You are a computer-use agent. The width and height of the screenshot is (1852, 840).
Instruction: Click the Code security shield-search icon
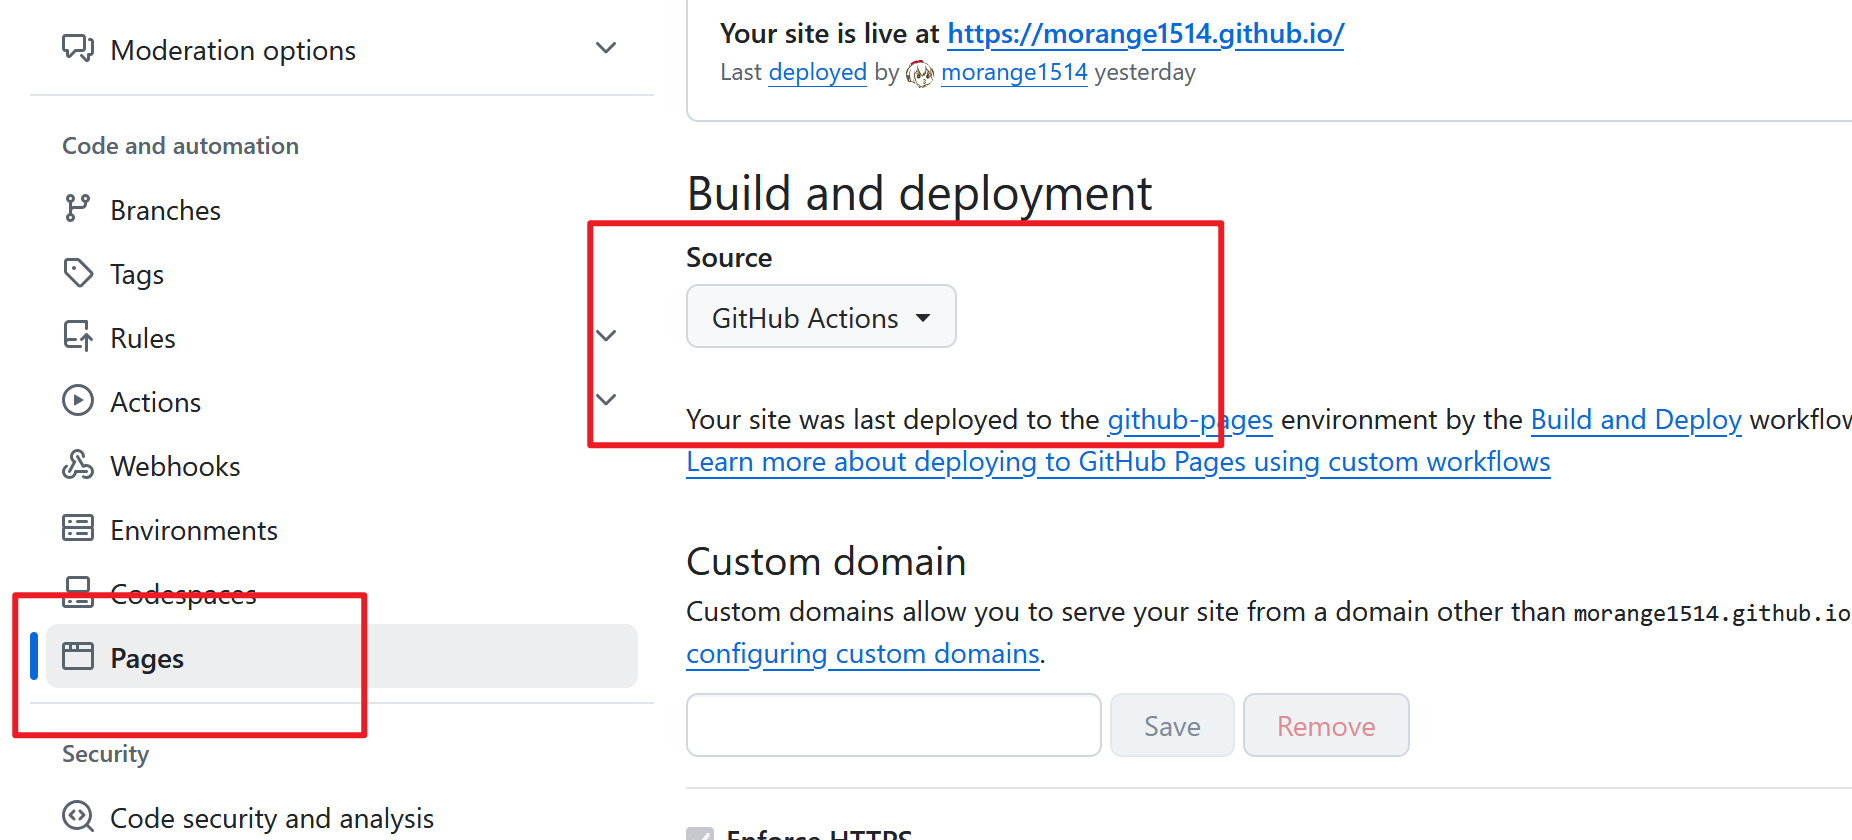[x=78, y=816]
